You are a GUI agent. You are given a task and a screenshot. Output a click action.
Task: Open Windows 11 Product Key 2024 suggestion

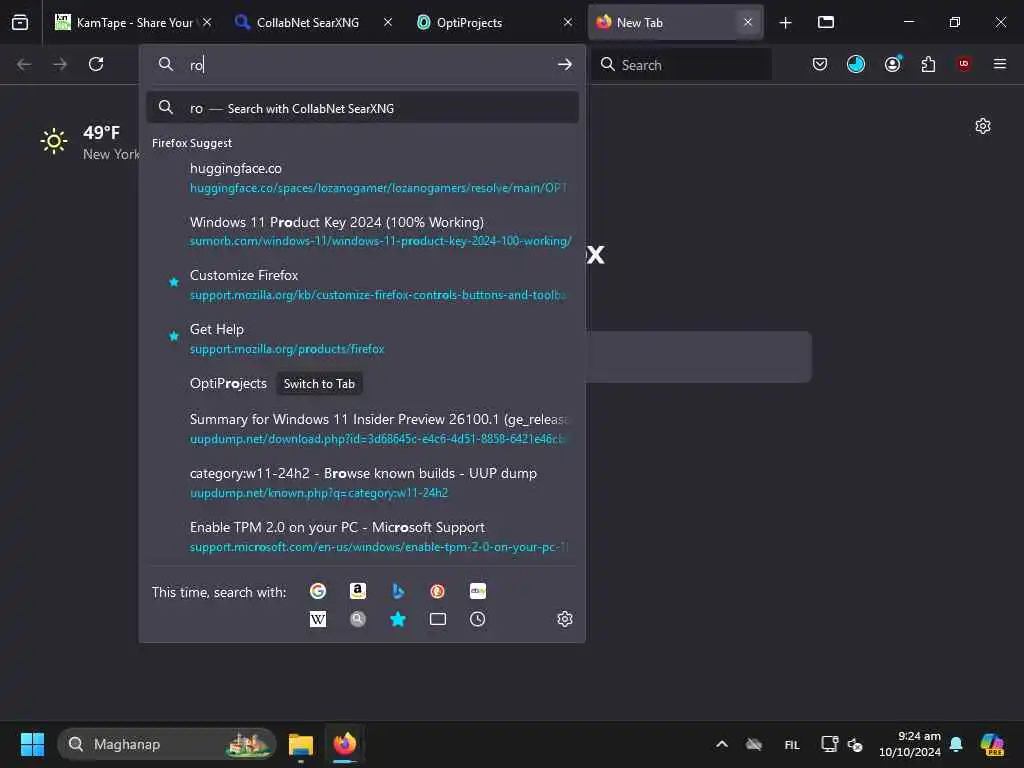362,231
